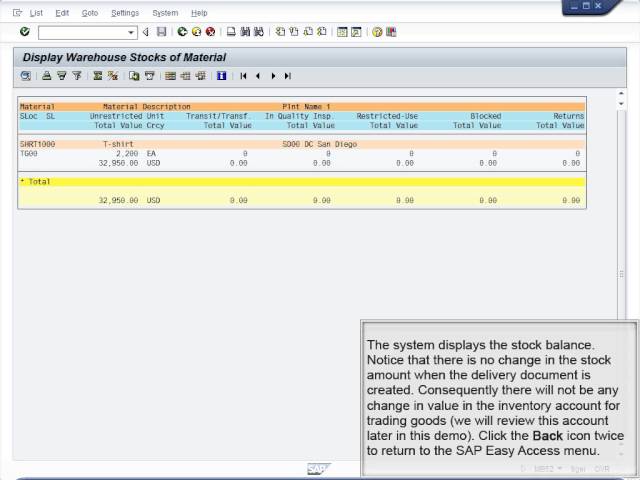Click the window control menu icon beside List

click(x=18, y=13)
